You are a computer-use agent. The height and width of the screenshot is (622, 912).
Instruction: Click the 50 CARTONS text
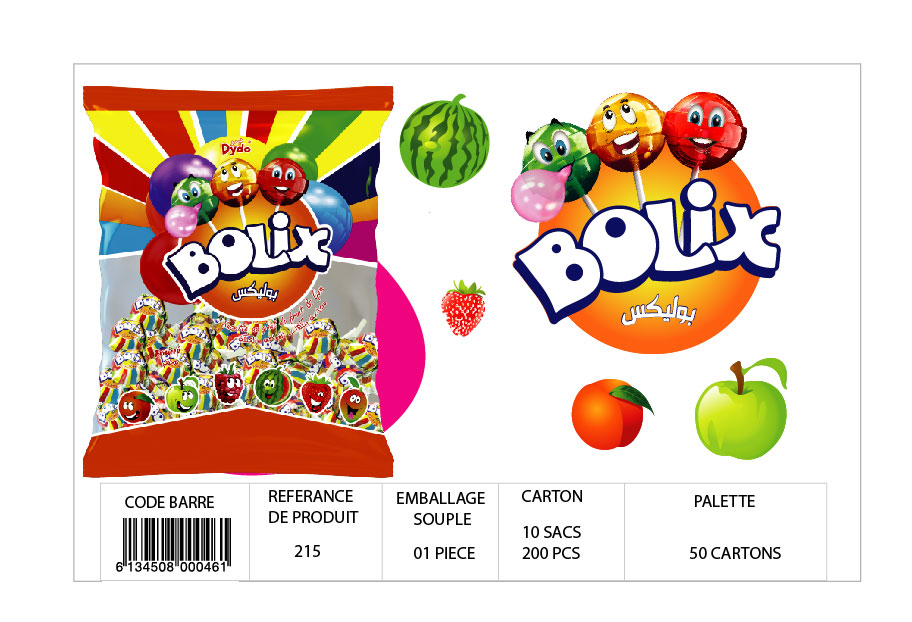735,553
